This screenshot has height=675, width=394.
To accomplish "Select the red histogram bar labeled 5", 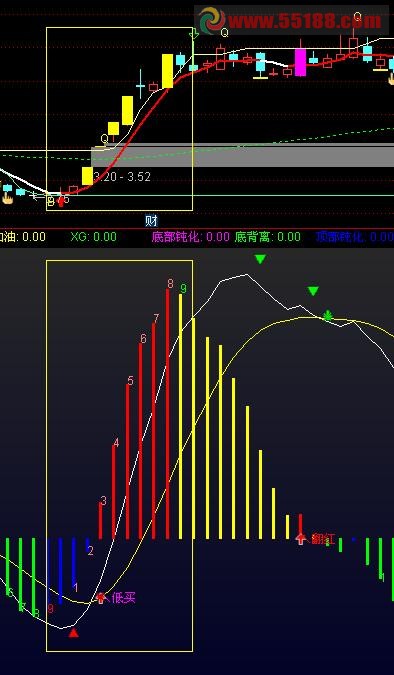I will coord(128,461).
